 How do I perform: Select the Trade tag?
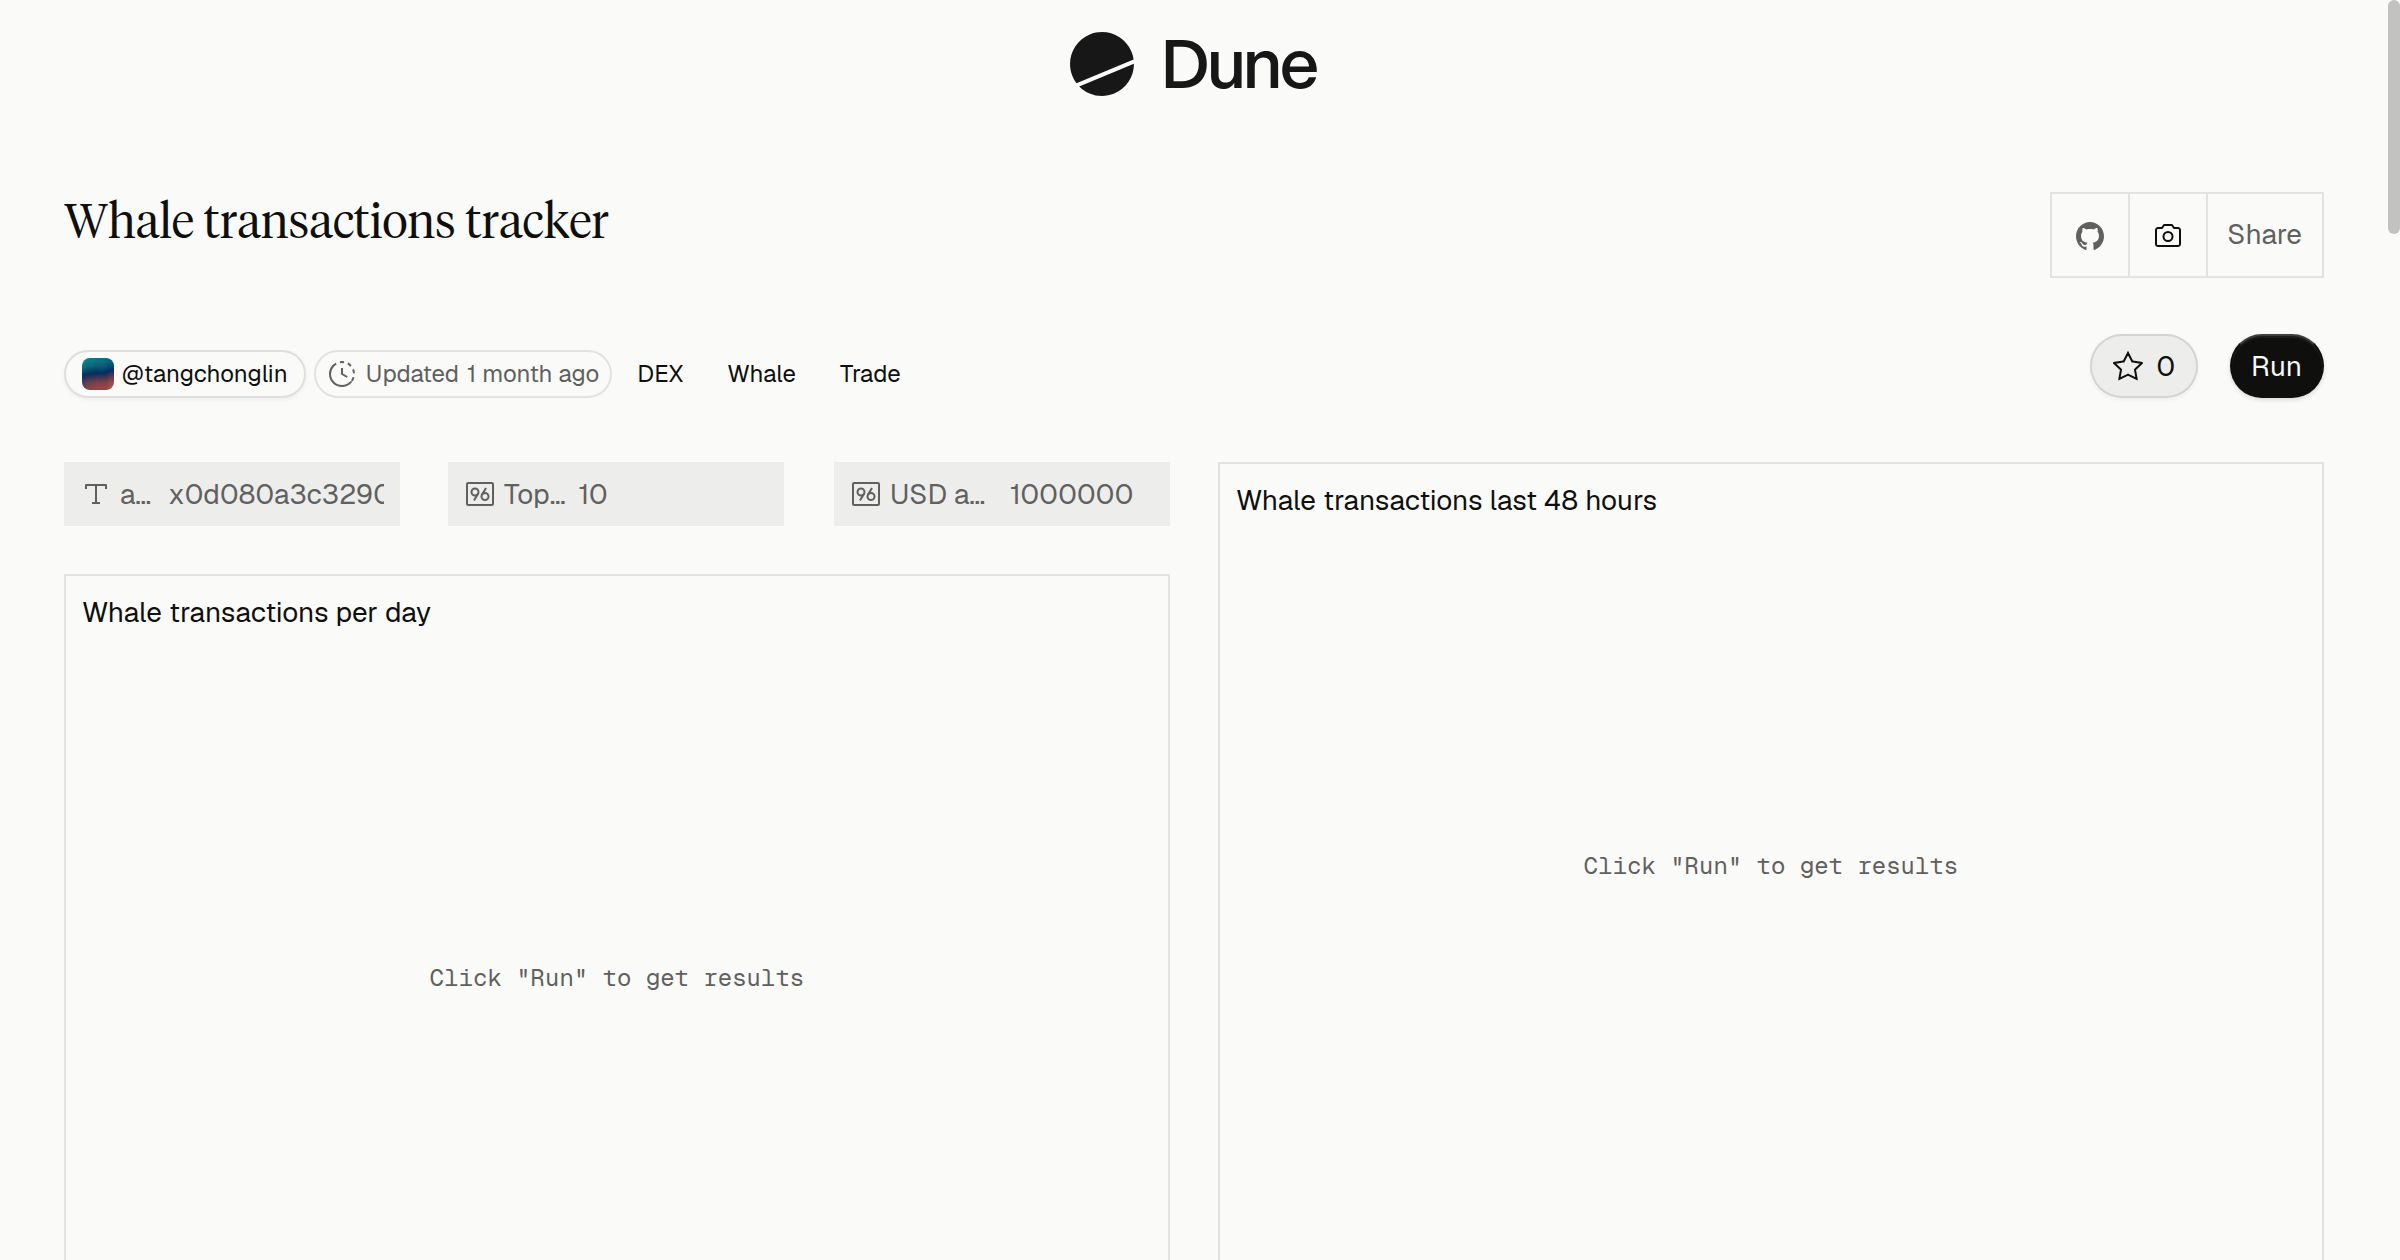870,374
